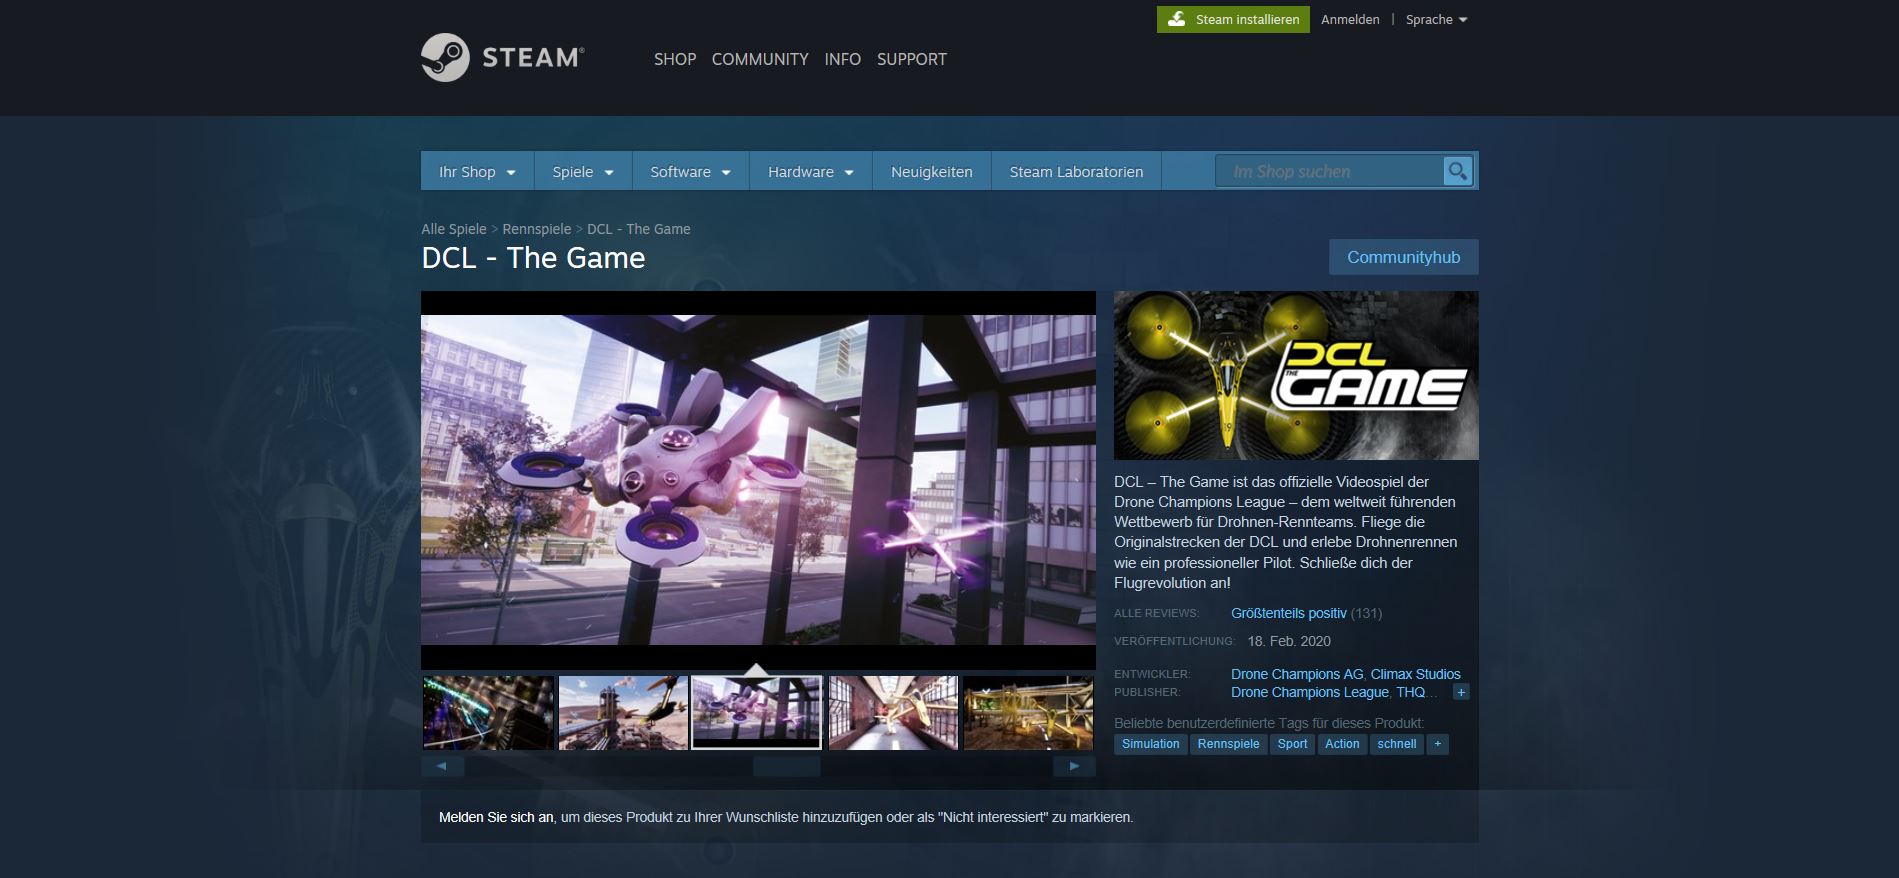This screenshot has height=878, width=1899.
Task: Open the Hardware dropdown menu
Action: [810, 171]
